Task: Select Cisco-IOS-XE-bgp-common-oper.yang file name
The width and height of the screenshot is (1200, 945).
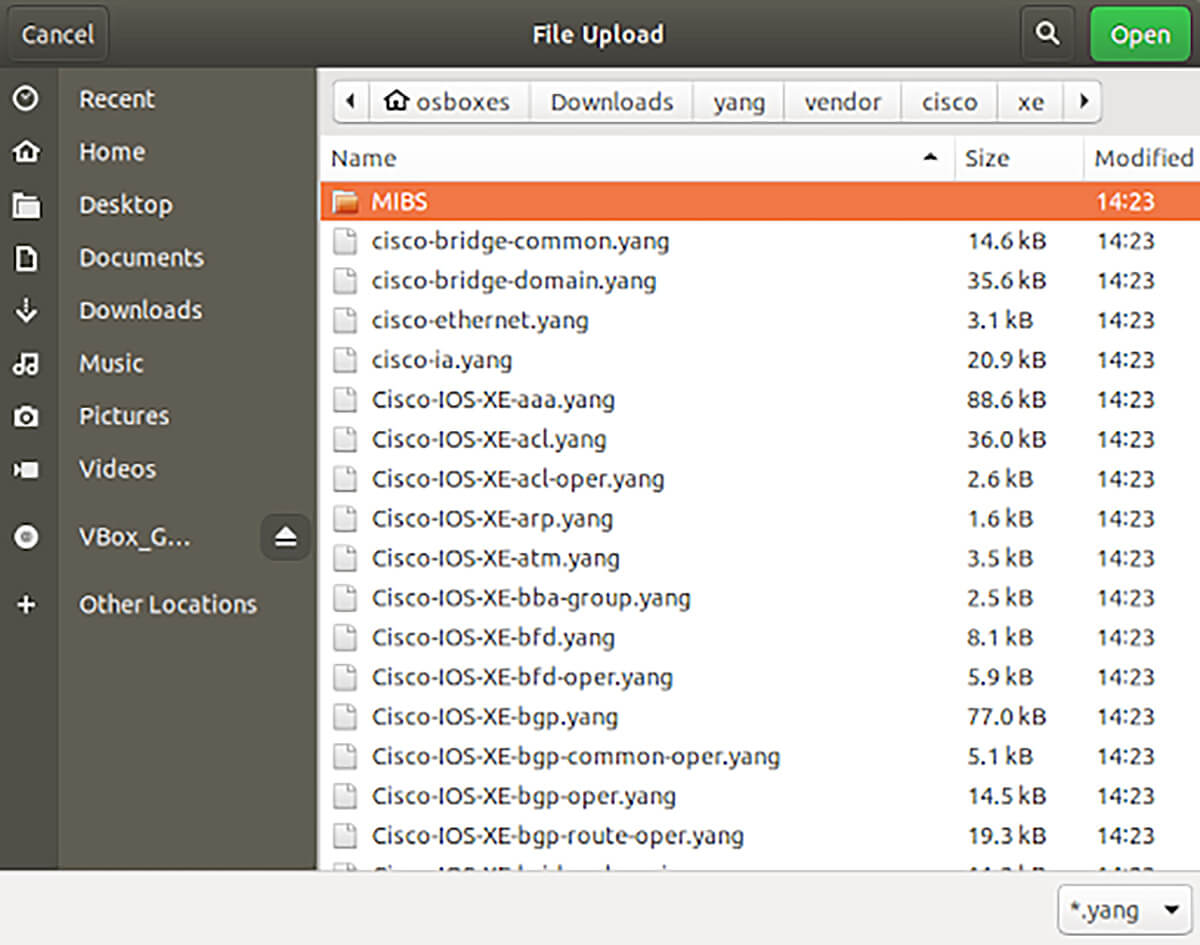Action: pyautogui.click(x=576, y=756)
